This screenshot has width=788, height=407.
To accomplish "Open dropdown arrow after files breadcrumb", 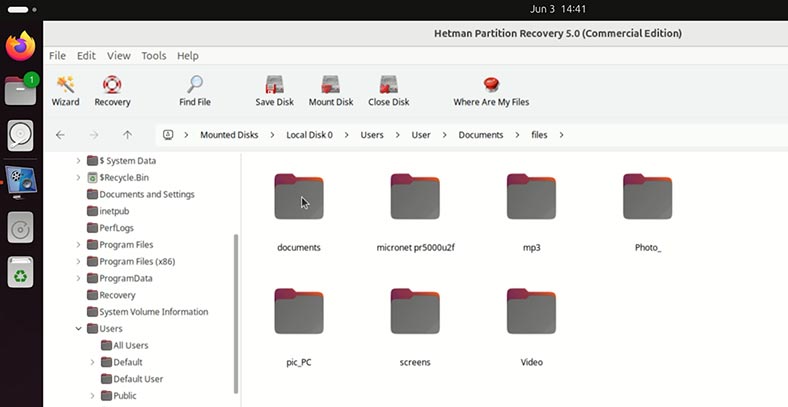I will tap(561, 135).
